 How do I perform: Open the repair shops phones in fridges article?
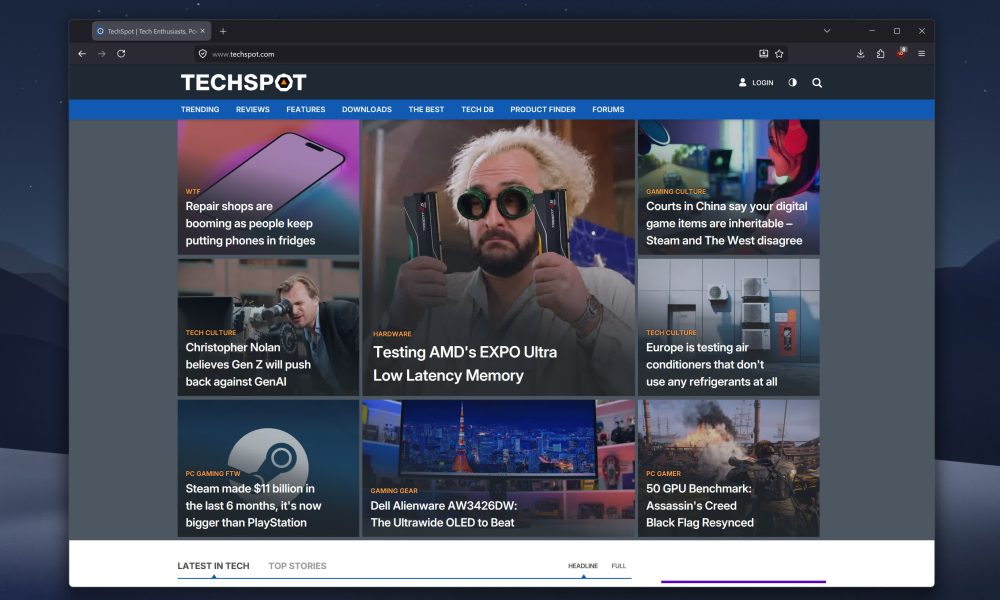pos(250,223)
